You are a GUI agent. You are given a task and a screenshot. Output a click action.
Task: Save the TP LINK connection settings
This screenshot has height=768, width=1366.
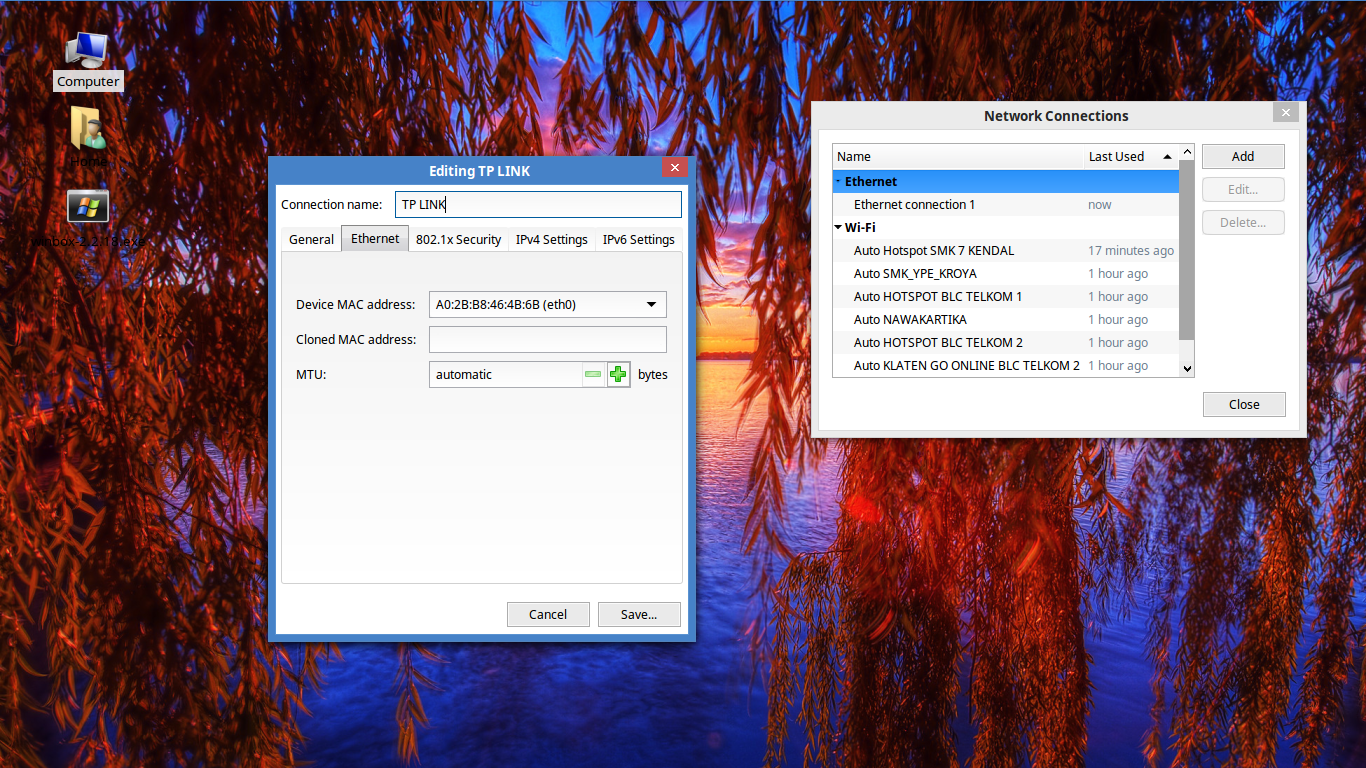point(639,614)
